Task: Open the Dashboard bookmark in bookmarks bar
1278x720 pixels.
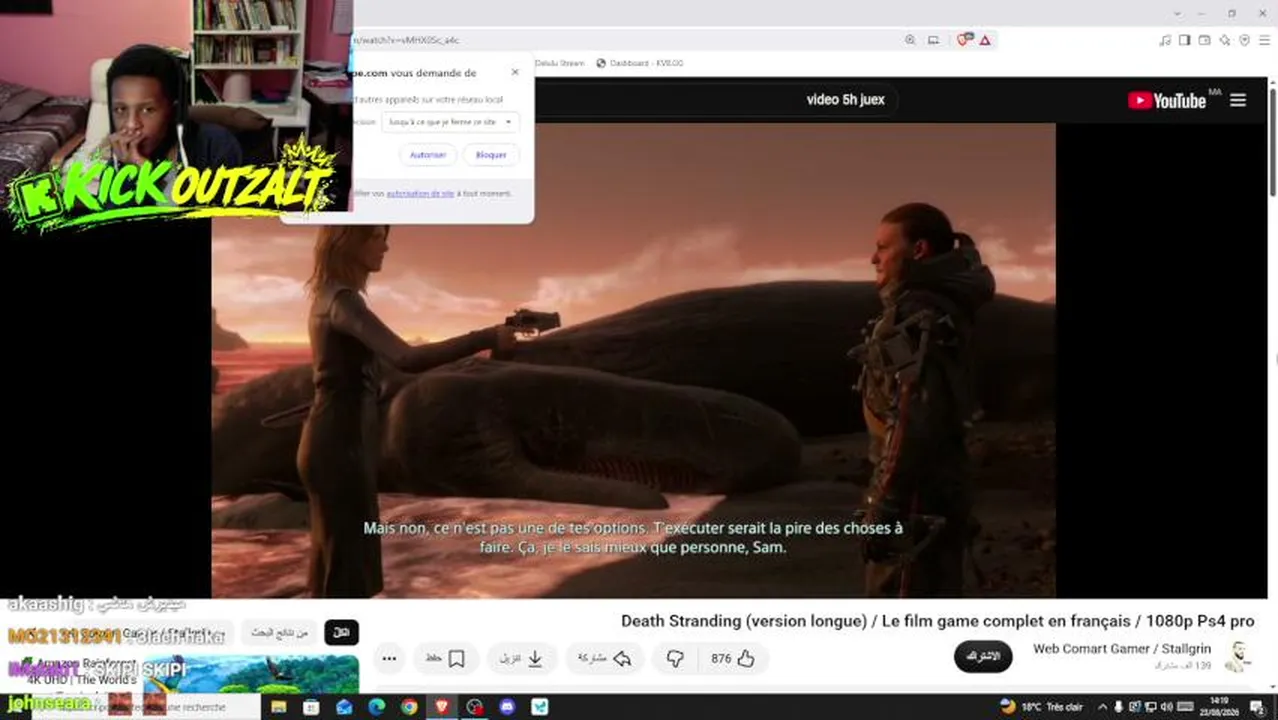Action: click(x=639, y=63)
